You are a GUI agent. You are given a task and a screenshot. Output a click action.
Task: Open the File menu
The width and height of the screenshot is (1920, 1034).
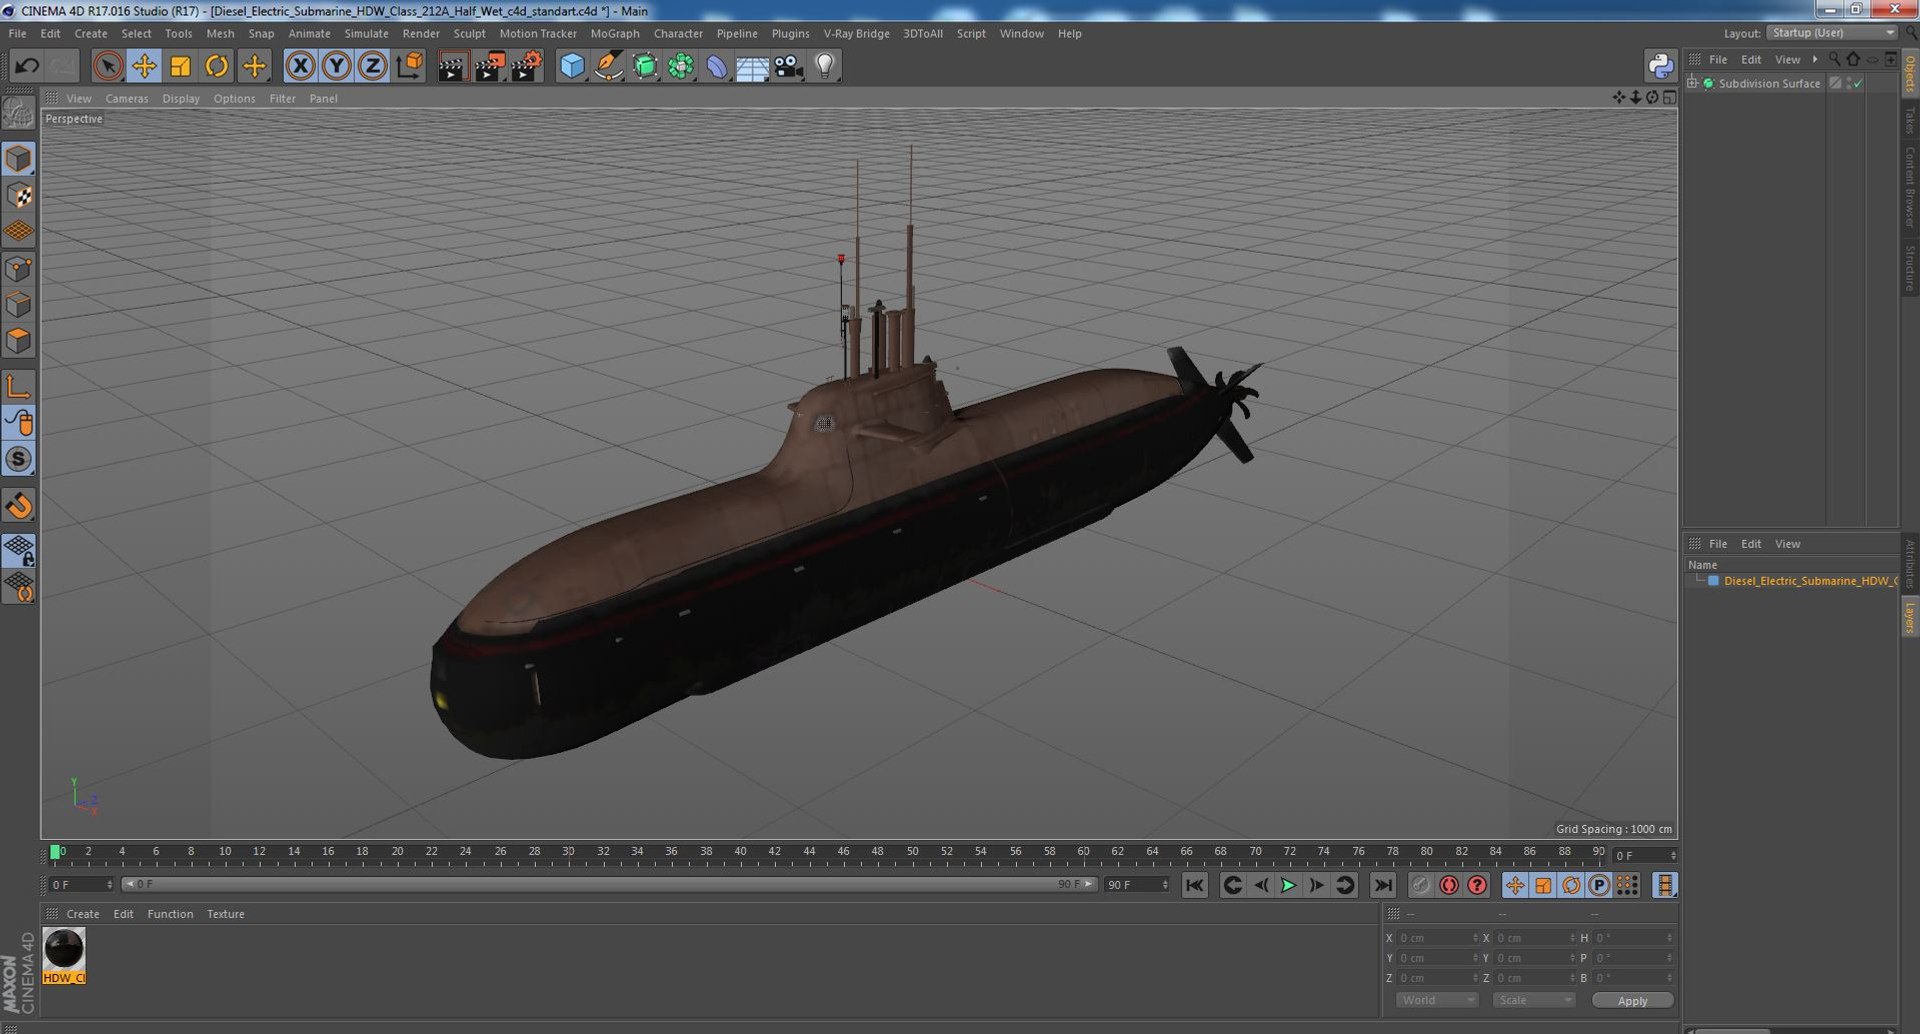tap(17, 33)
